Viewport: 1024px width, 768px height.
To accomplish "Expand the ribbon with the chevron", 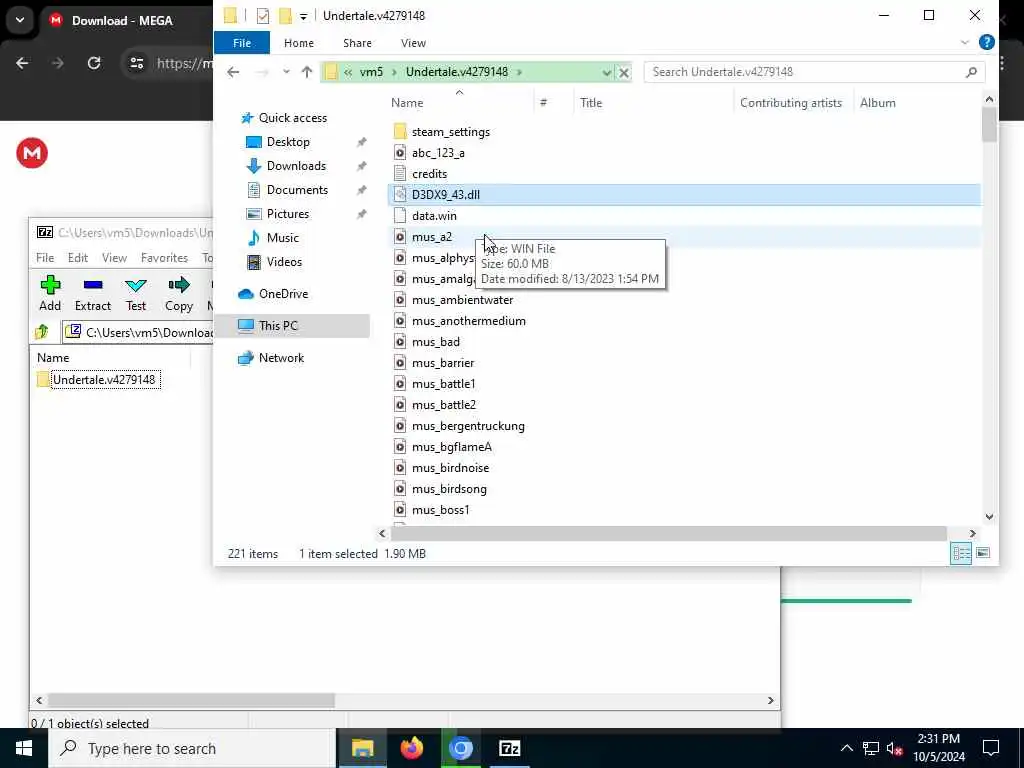I will pos(965,42).
